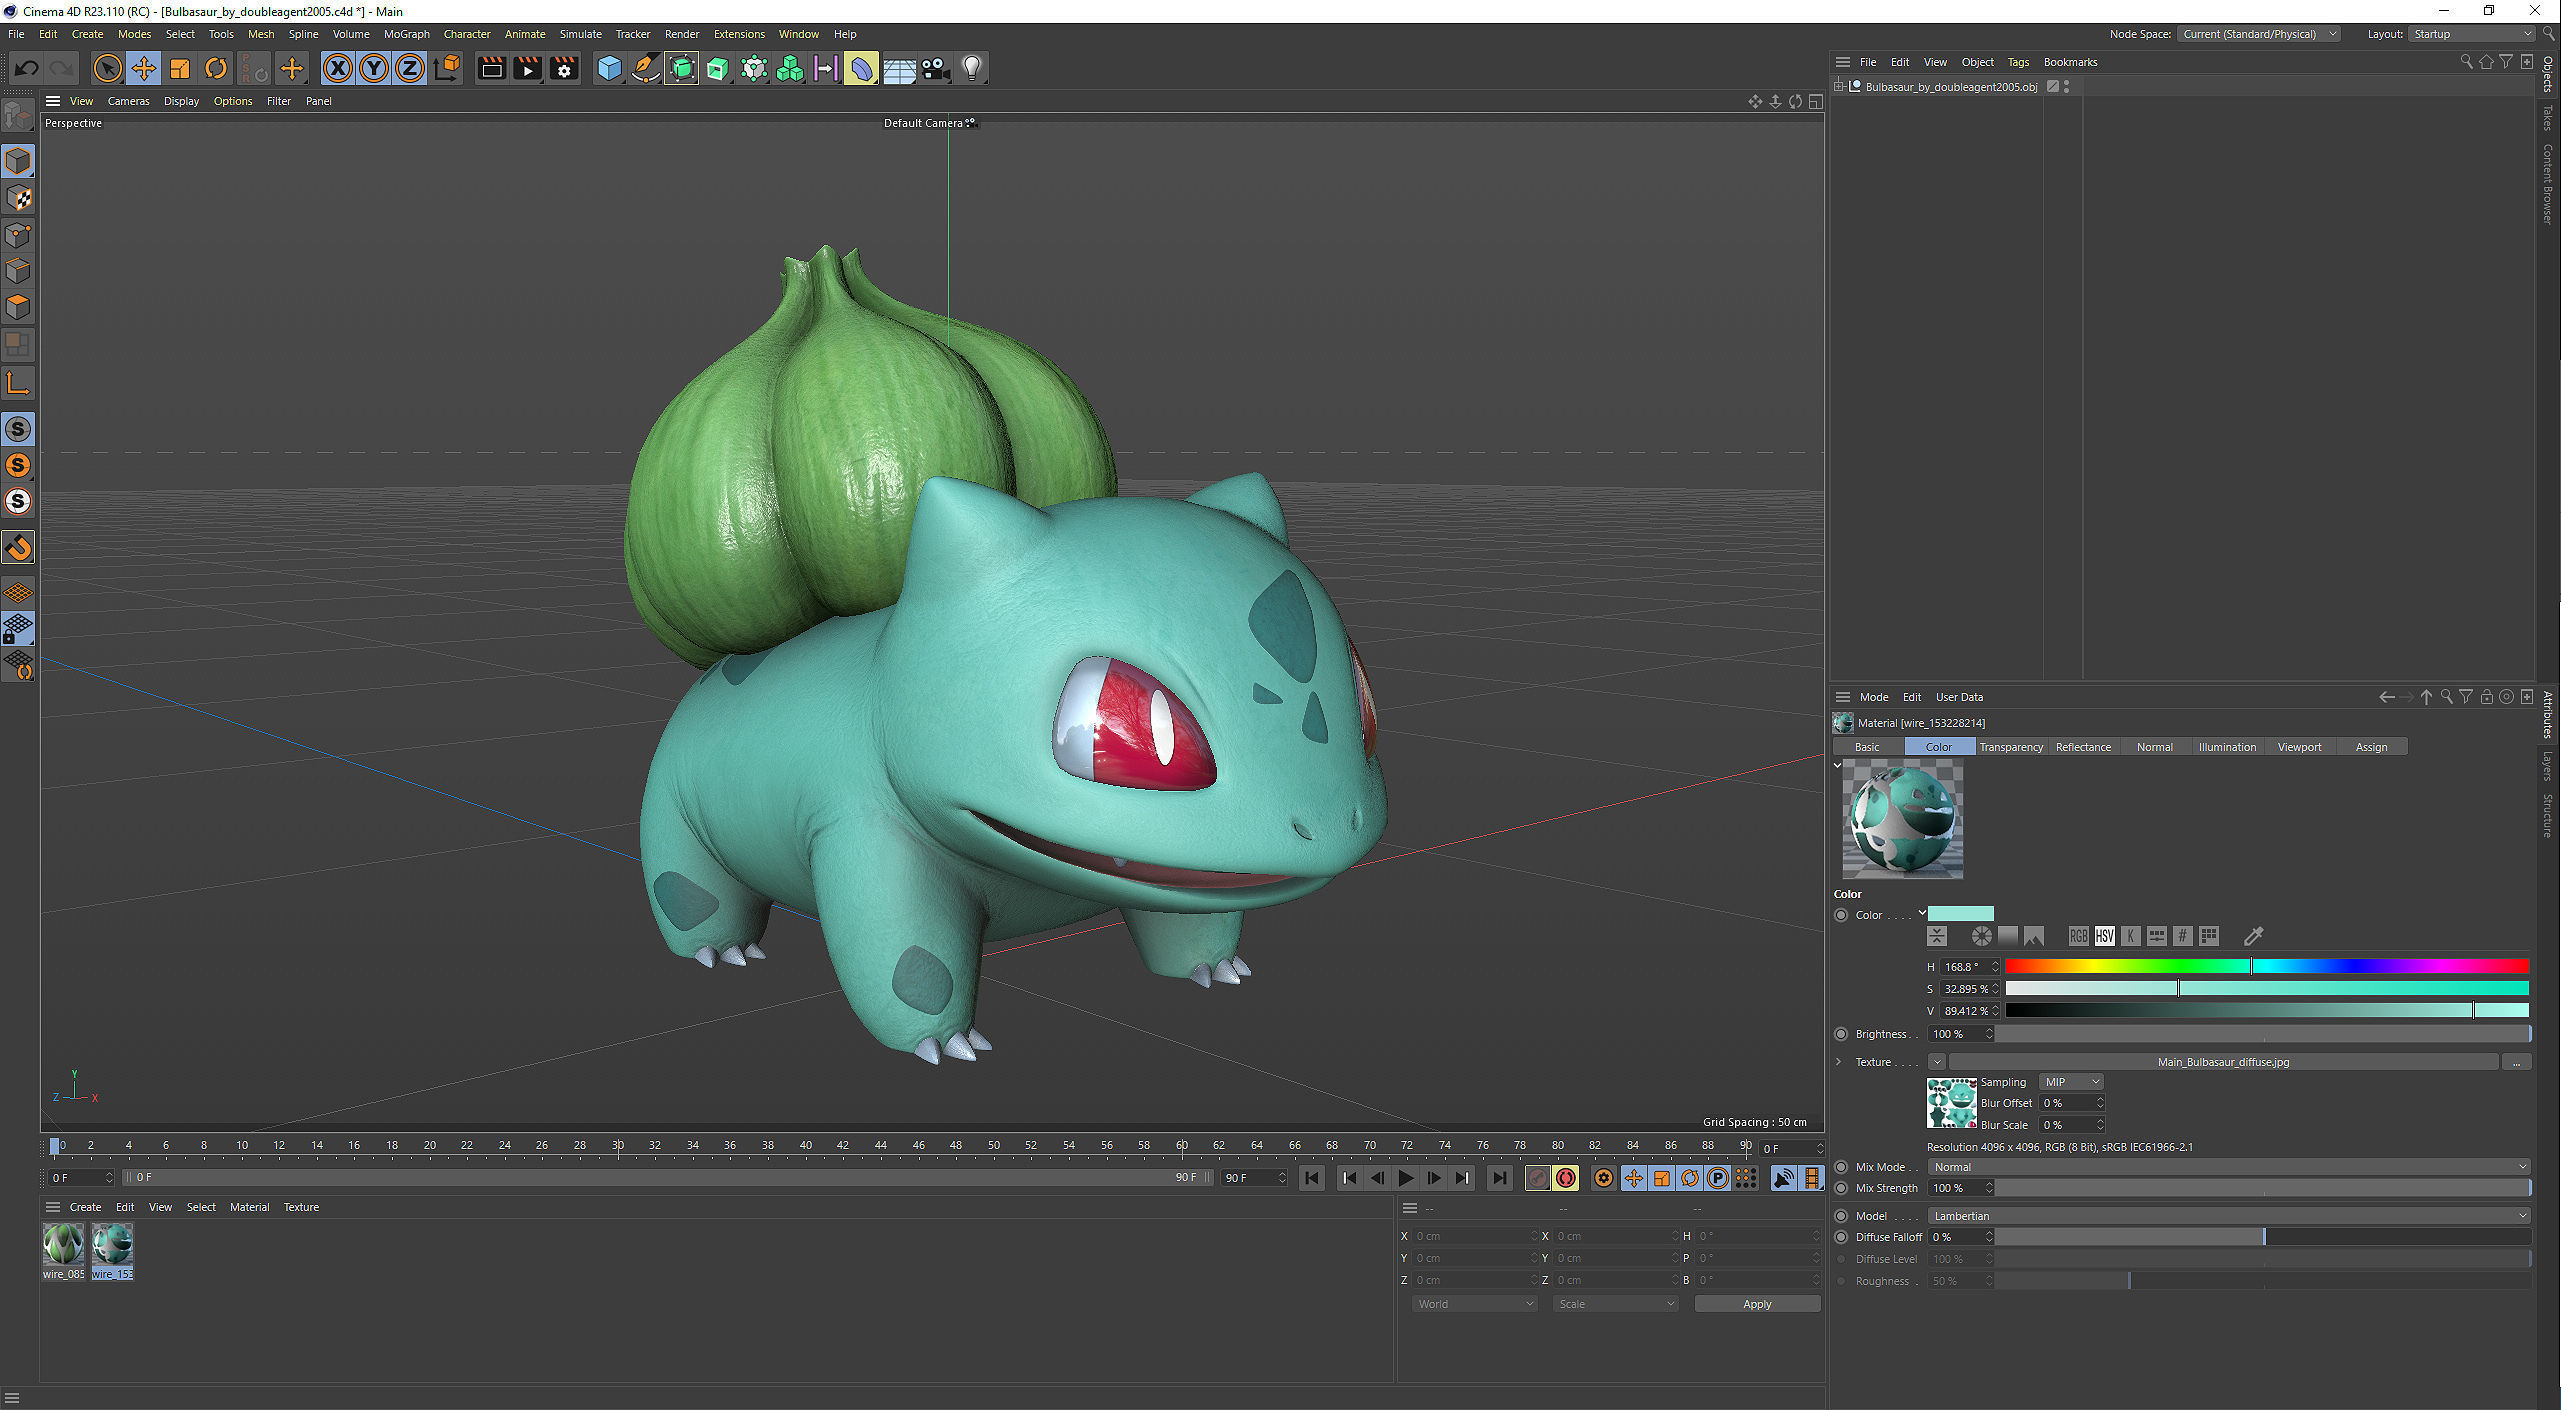Click the Undo arrow icon

click(26, 68)
